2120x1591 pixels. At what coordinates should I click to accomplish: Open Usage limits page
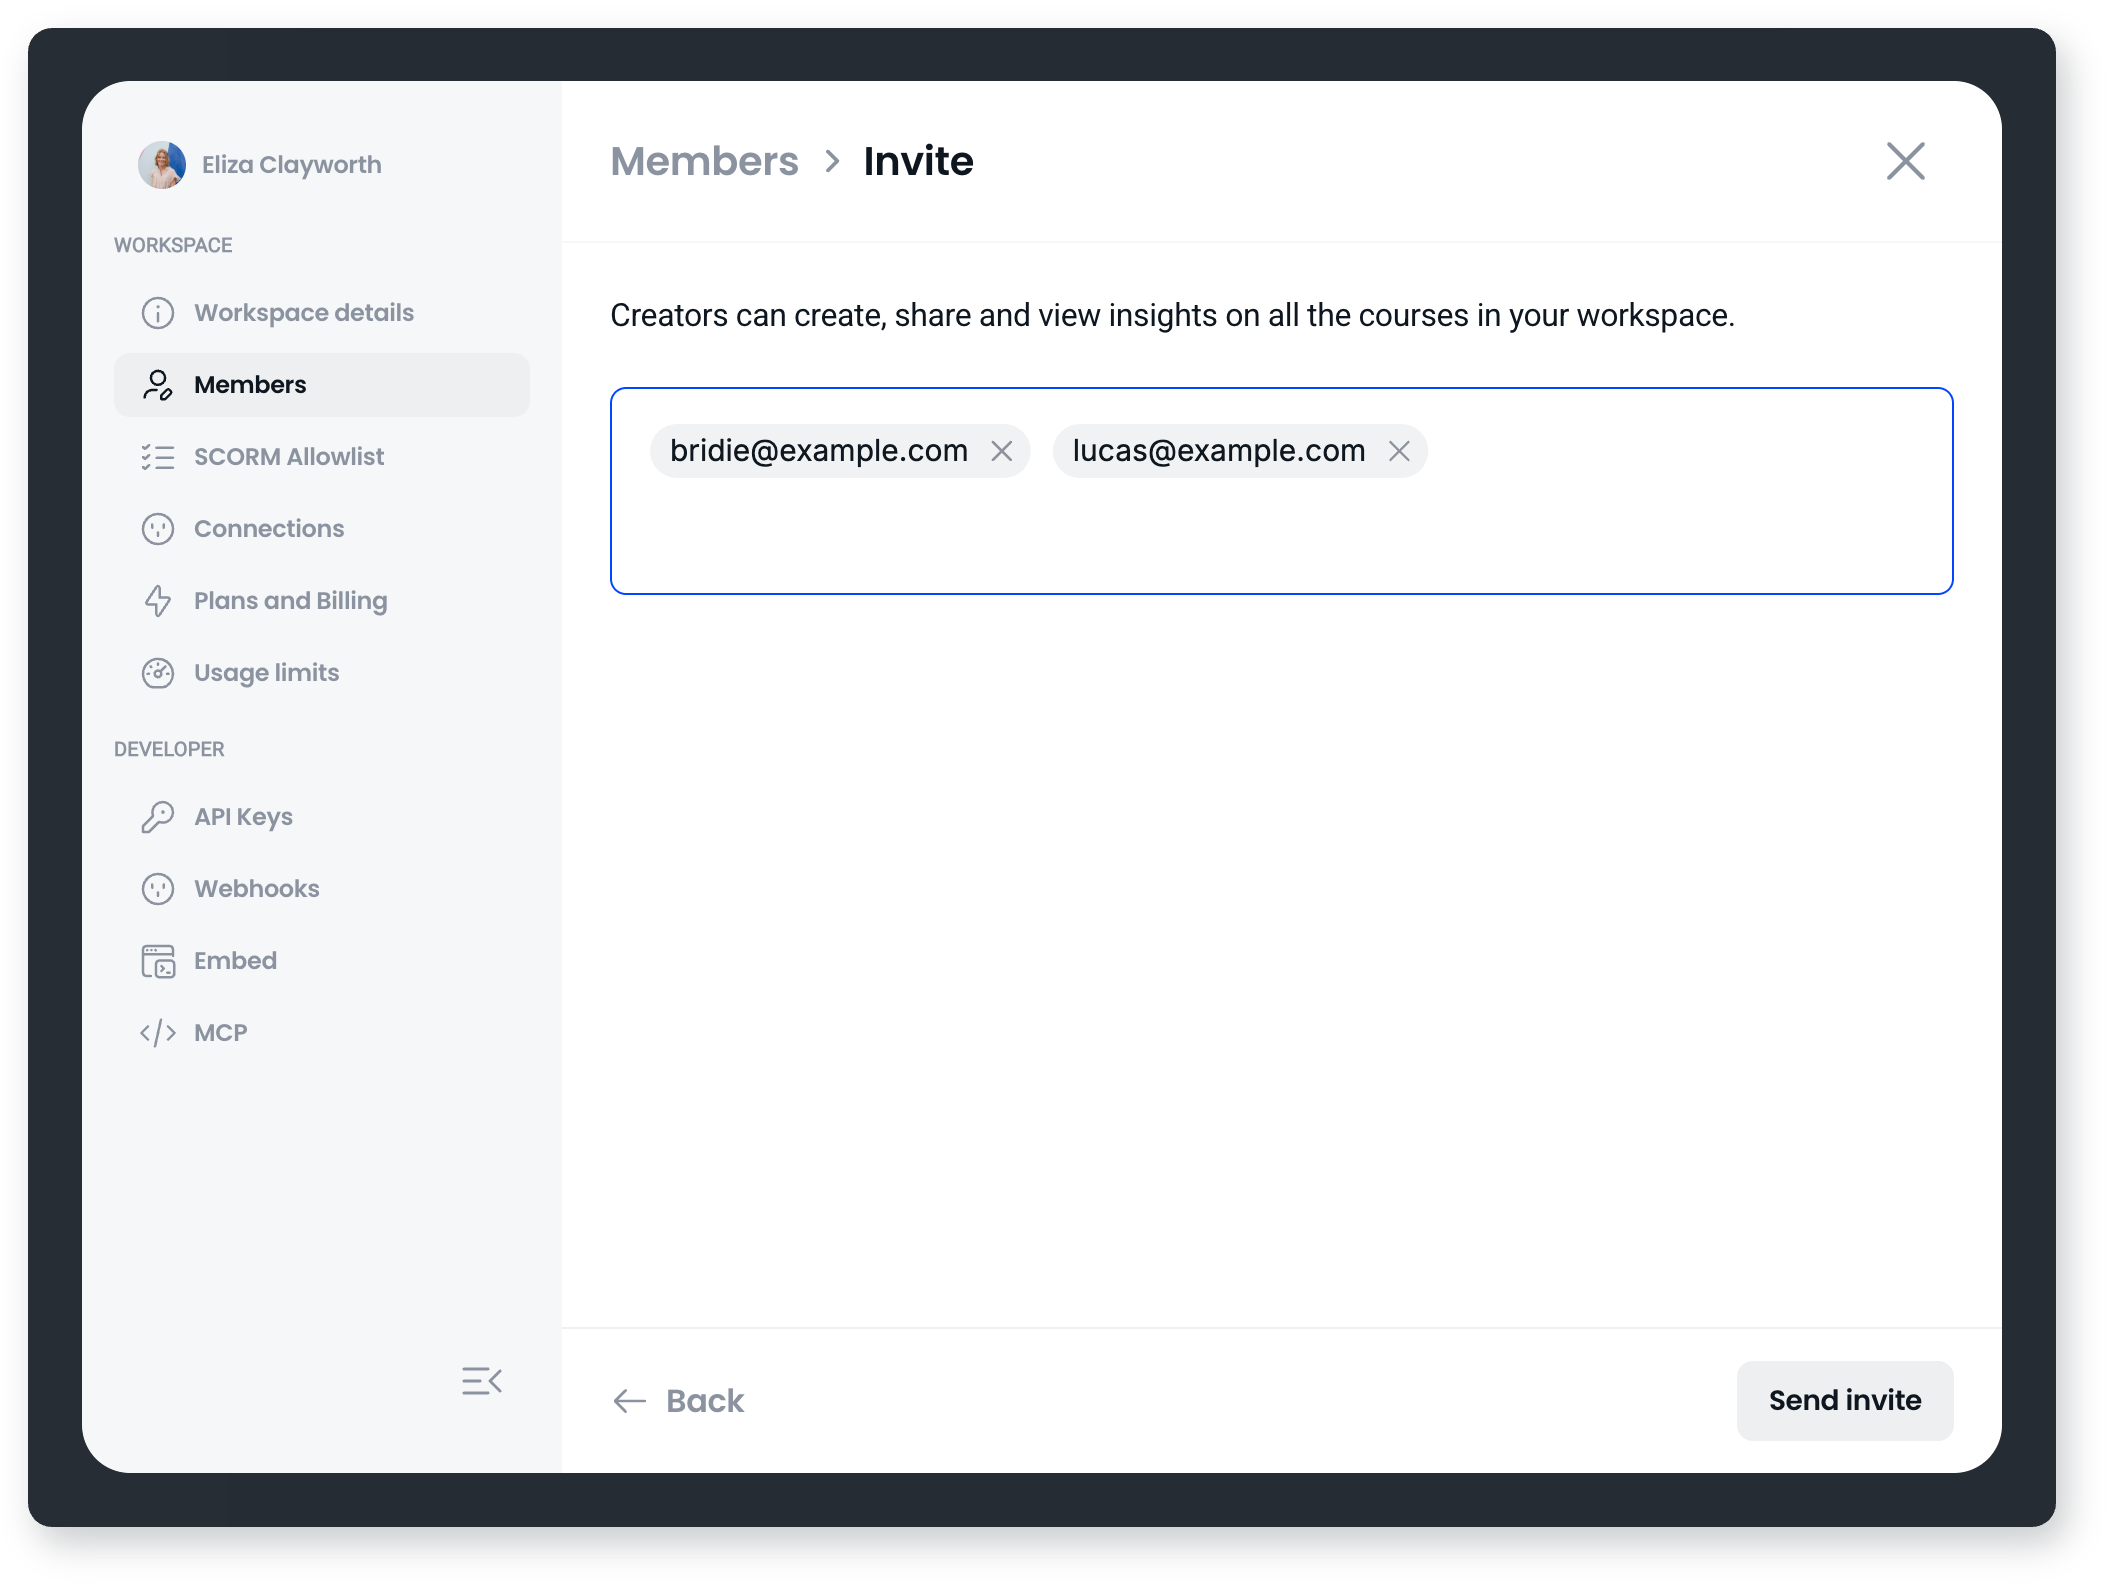point(321,673)
